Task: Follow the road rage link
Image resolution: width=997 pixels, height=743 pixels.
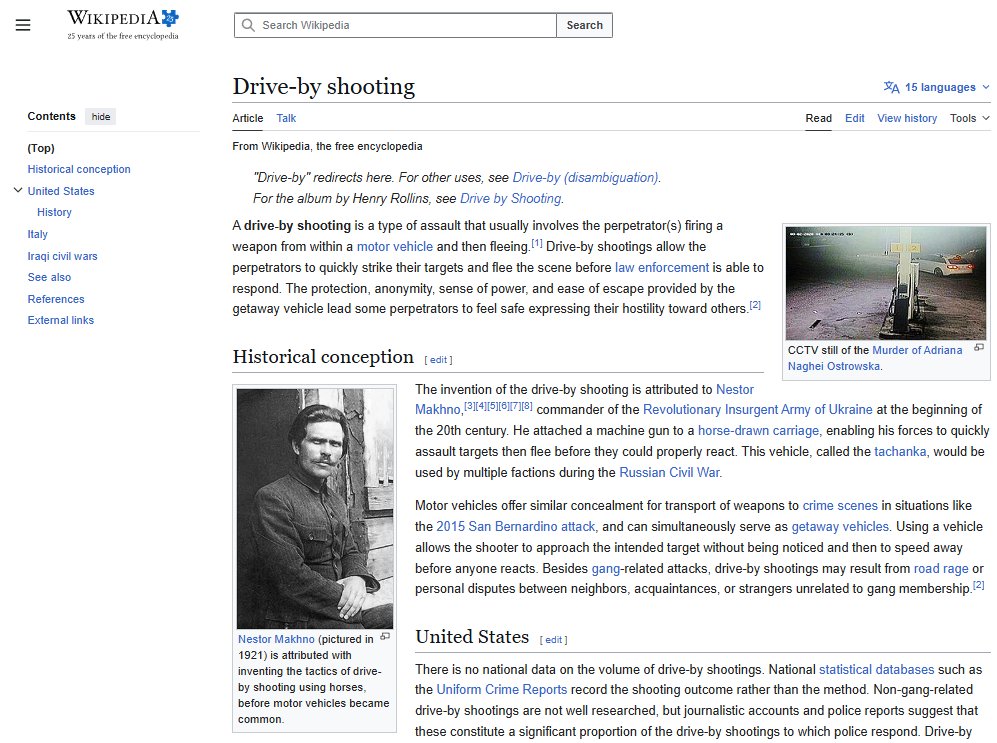Action: point(941,568)
